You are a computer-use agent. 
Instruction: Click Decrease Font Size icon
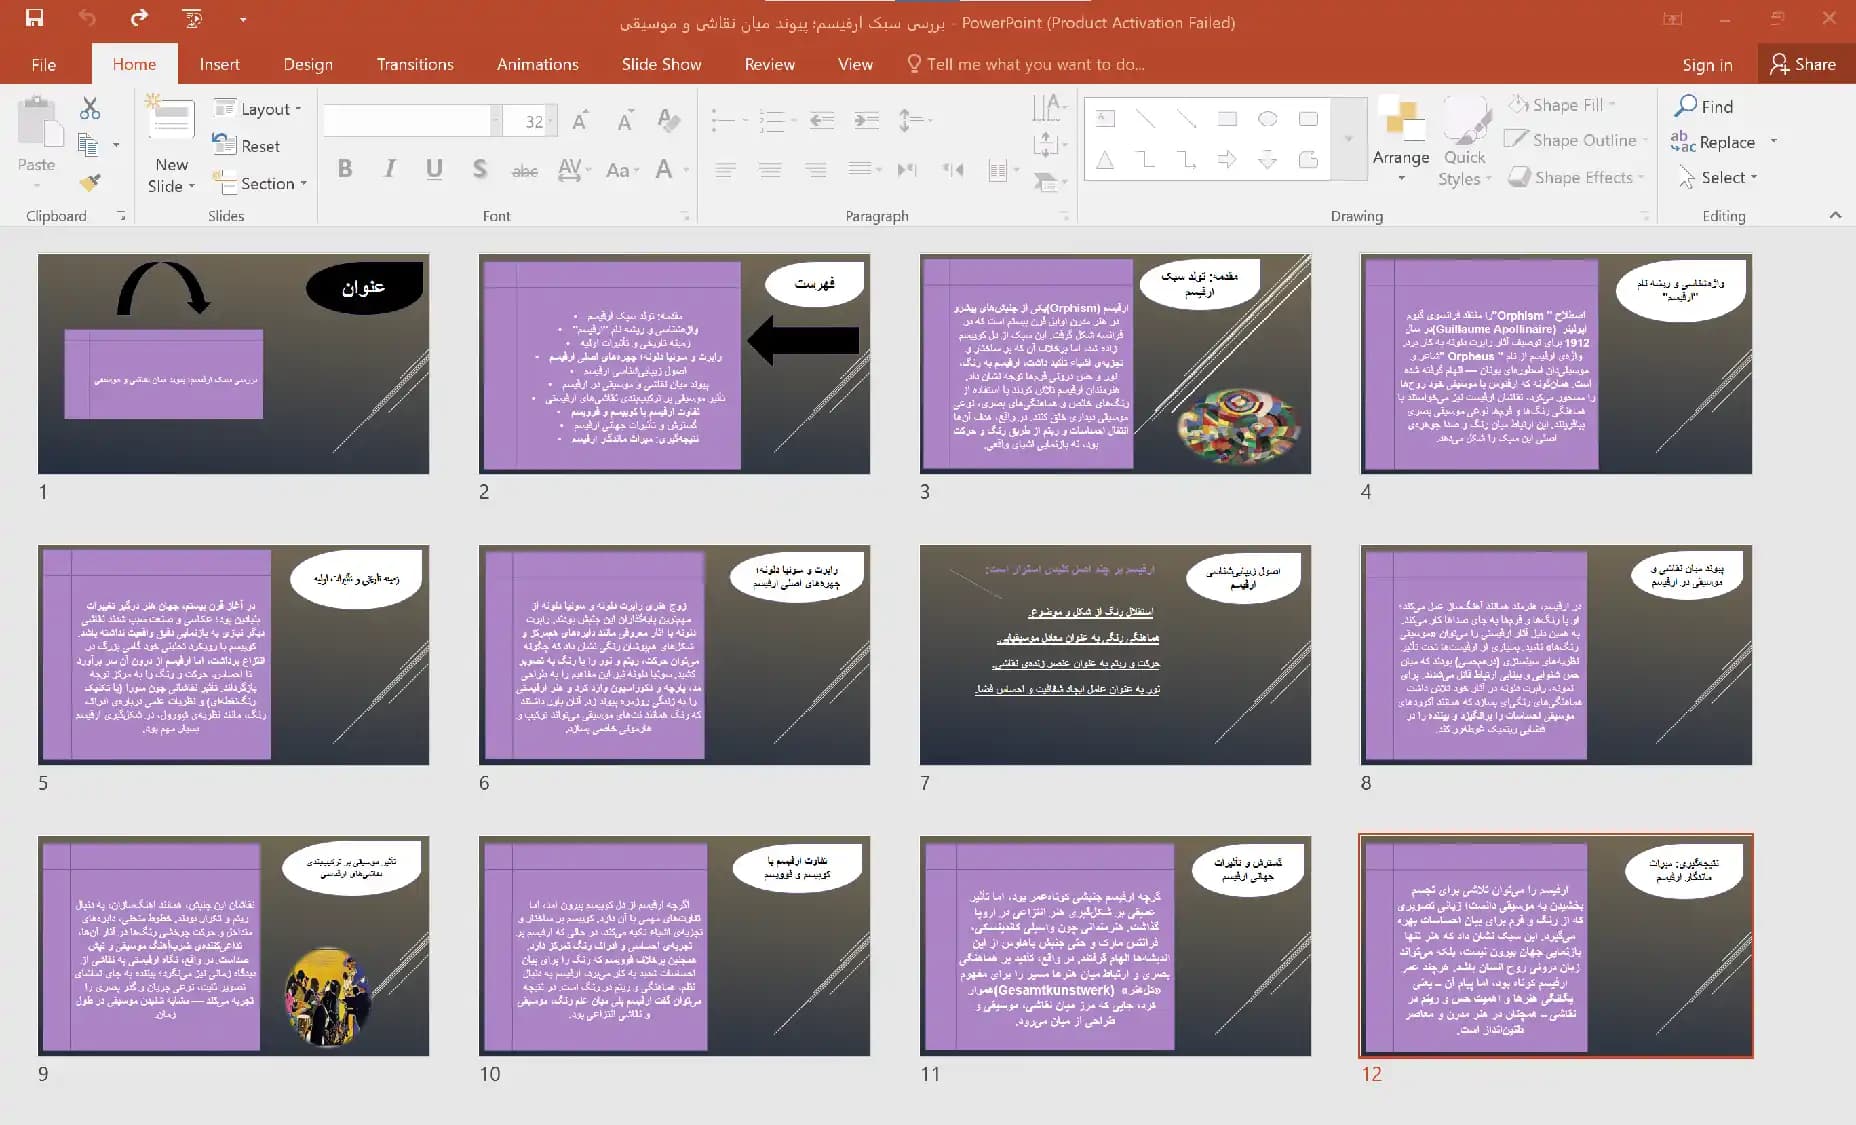625,121
